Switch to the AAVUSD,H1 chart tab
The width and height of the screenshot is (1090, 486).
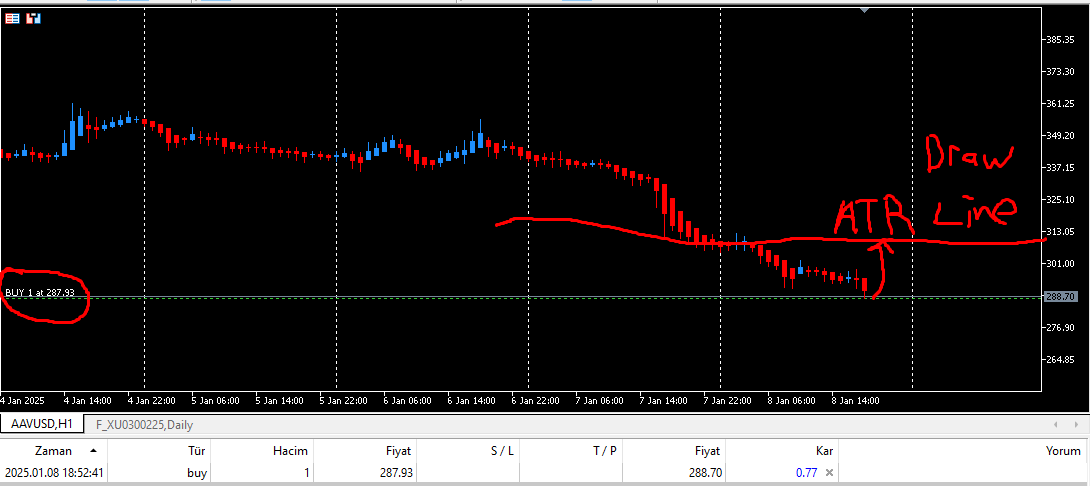41,424
